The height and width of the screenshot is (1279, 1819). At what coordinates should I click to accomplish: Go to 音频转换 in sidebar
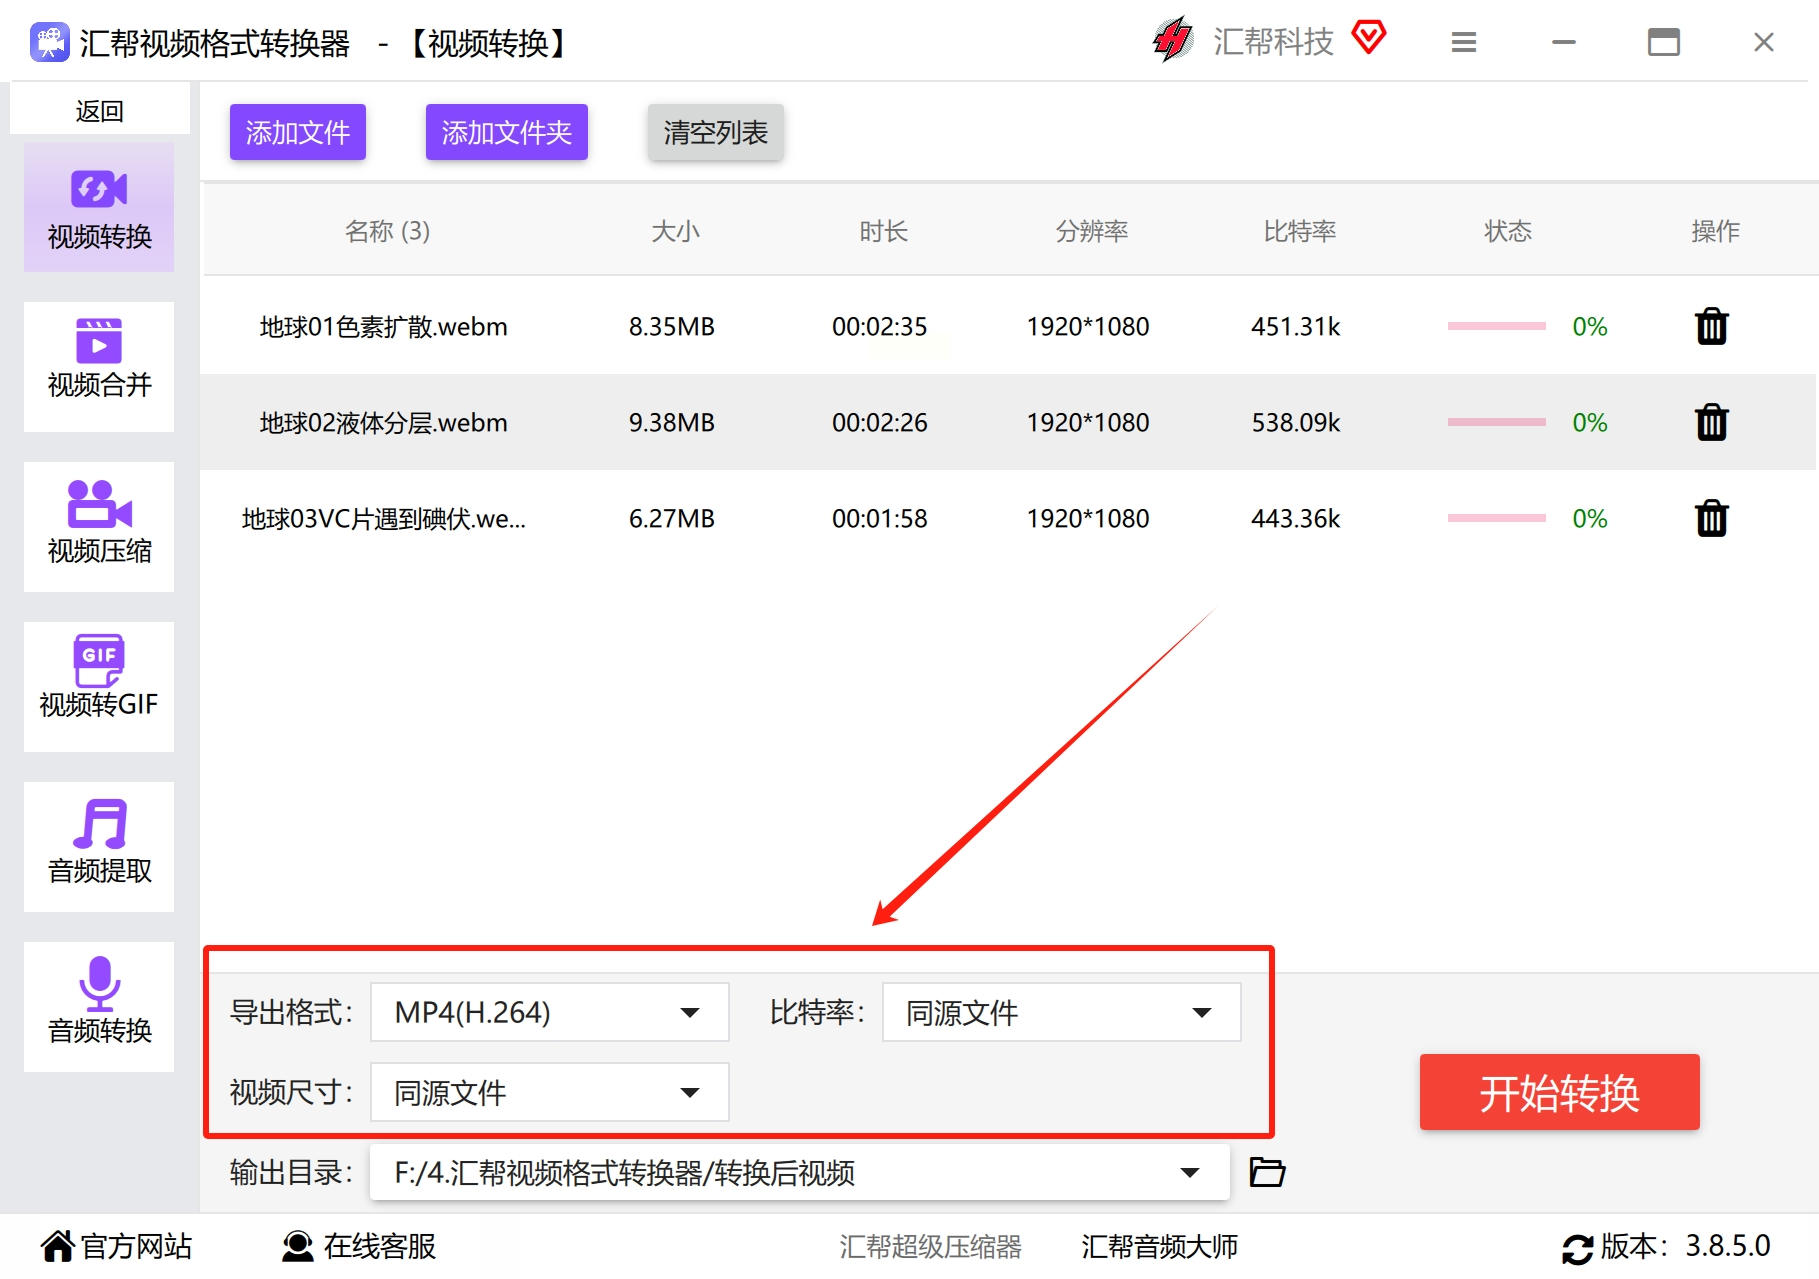click(99, 1006)
